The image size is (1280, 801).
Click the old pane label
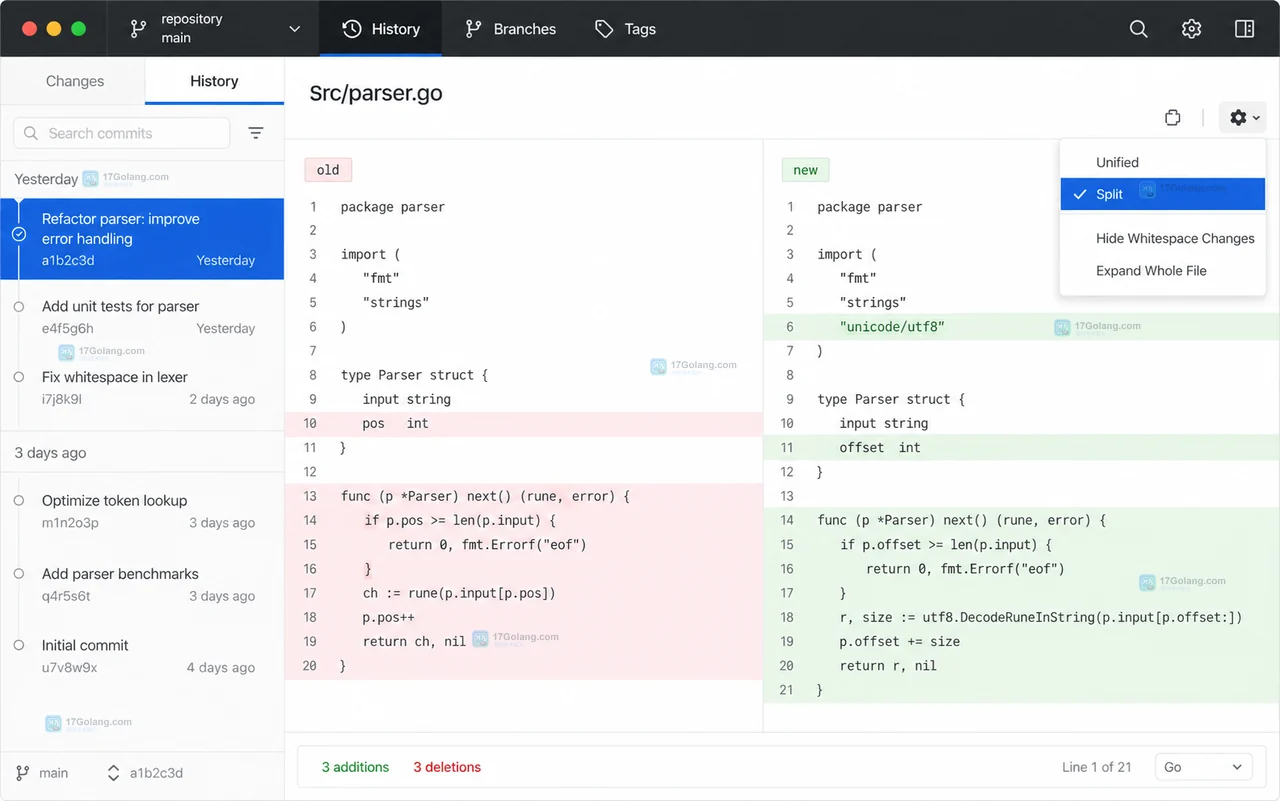pos(328,170)
